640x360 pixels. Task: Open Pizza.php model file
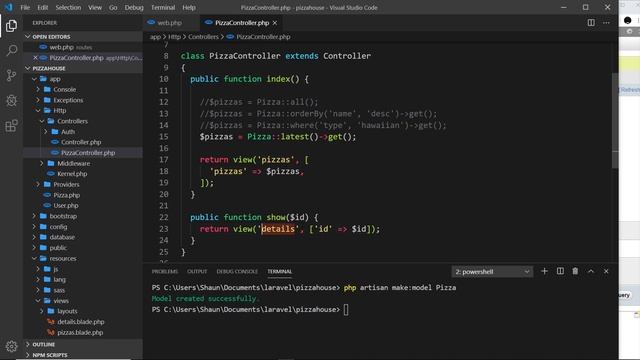(67, 195)
